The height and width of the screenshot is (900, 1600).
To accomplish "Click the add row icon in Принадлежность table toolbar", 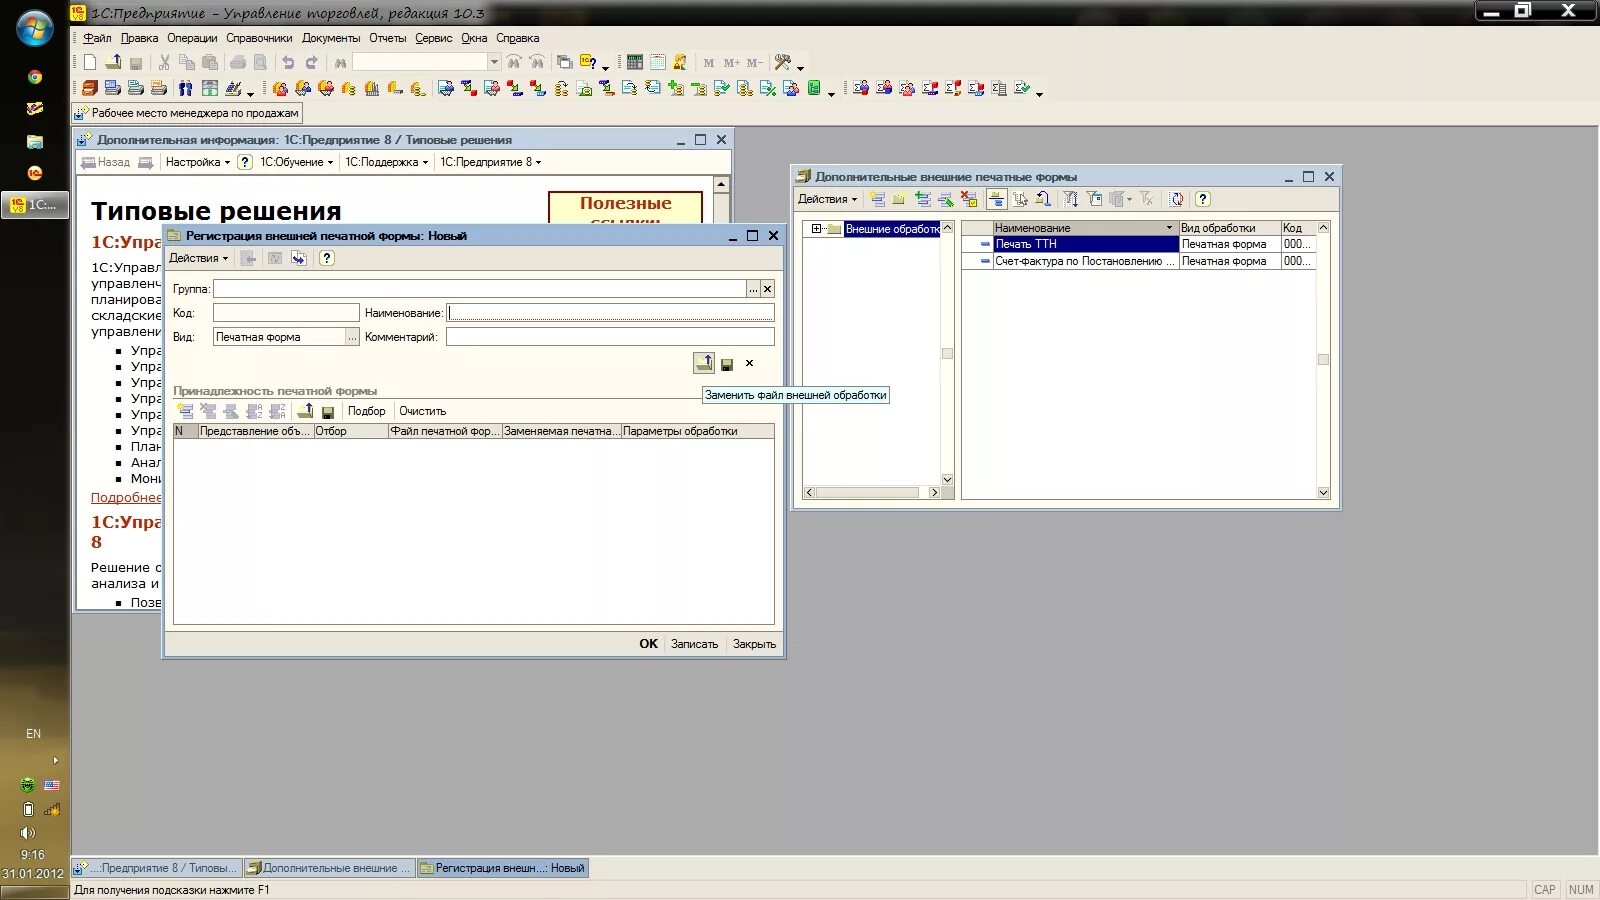I will point(185,411).
